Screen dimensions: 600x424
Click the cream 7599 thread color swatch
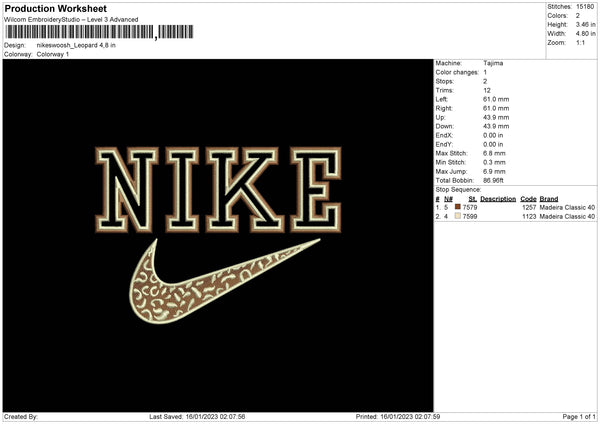pos(457,216)
